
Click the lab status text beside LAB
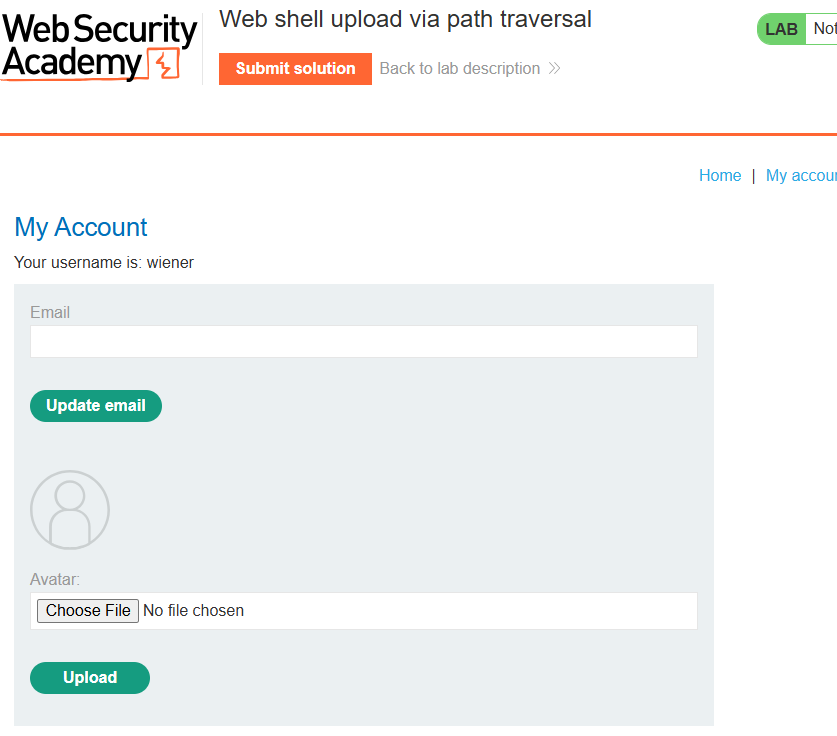[824, 29]
